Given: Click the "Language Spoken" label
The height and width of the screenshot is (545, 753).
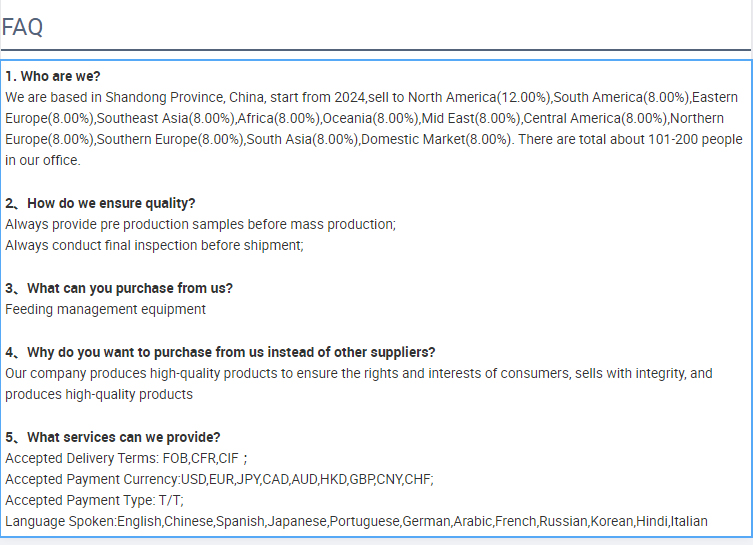Looking at the screenshot, I should click(x=60, y=521).
